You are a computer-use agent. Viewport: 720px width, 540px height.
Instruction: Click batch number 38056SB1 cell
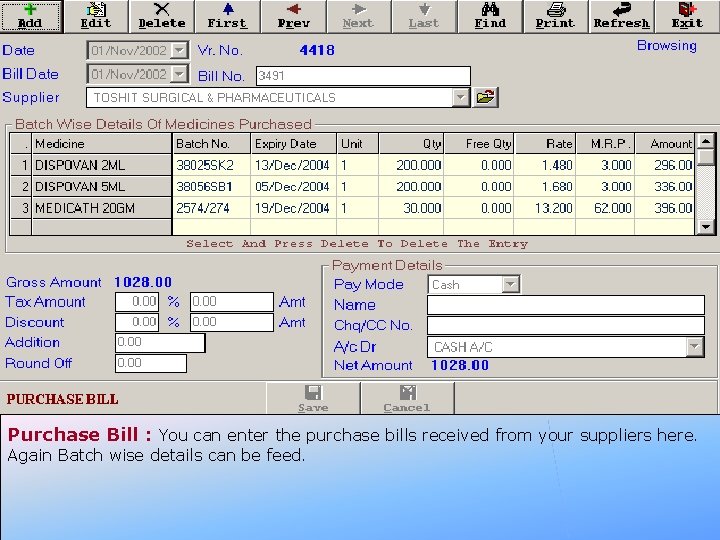click(x=211, y=187)
